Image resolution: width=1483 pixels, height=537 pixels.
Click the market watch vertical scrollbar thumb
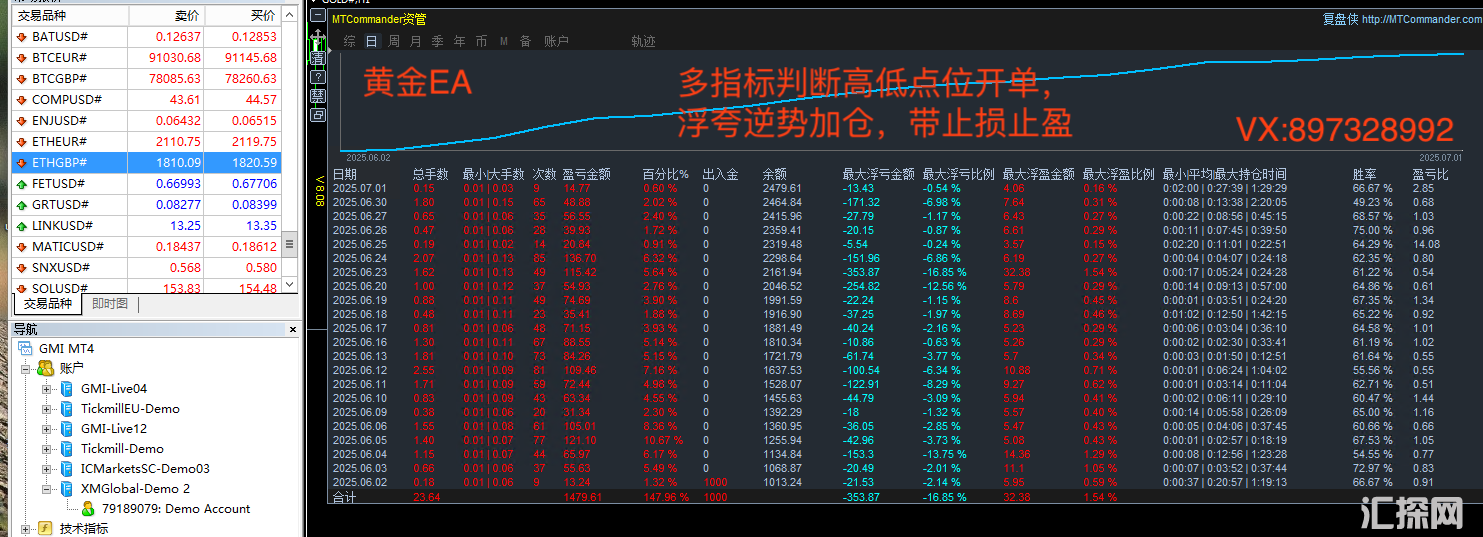point(290,244)
